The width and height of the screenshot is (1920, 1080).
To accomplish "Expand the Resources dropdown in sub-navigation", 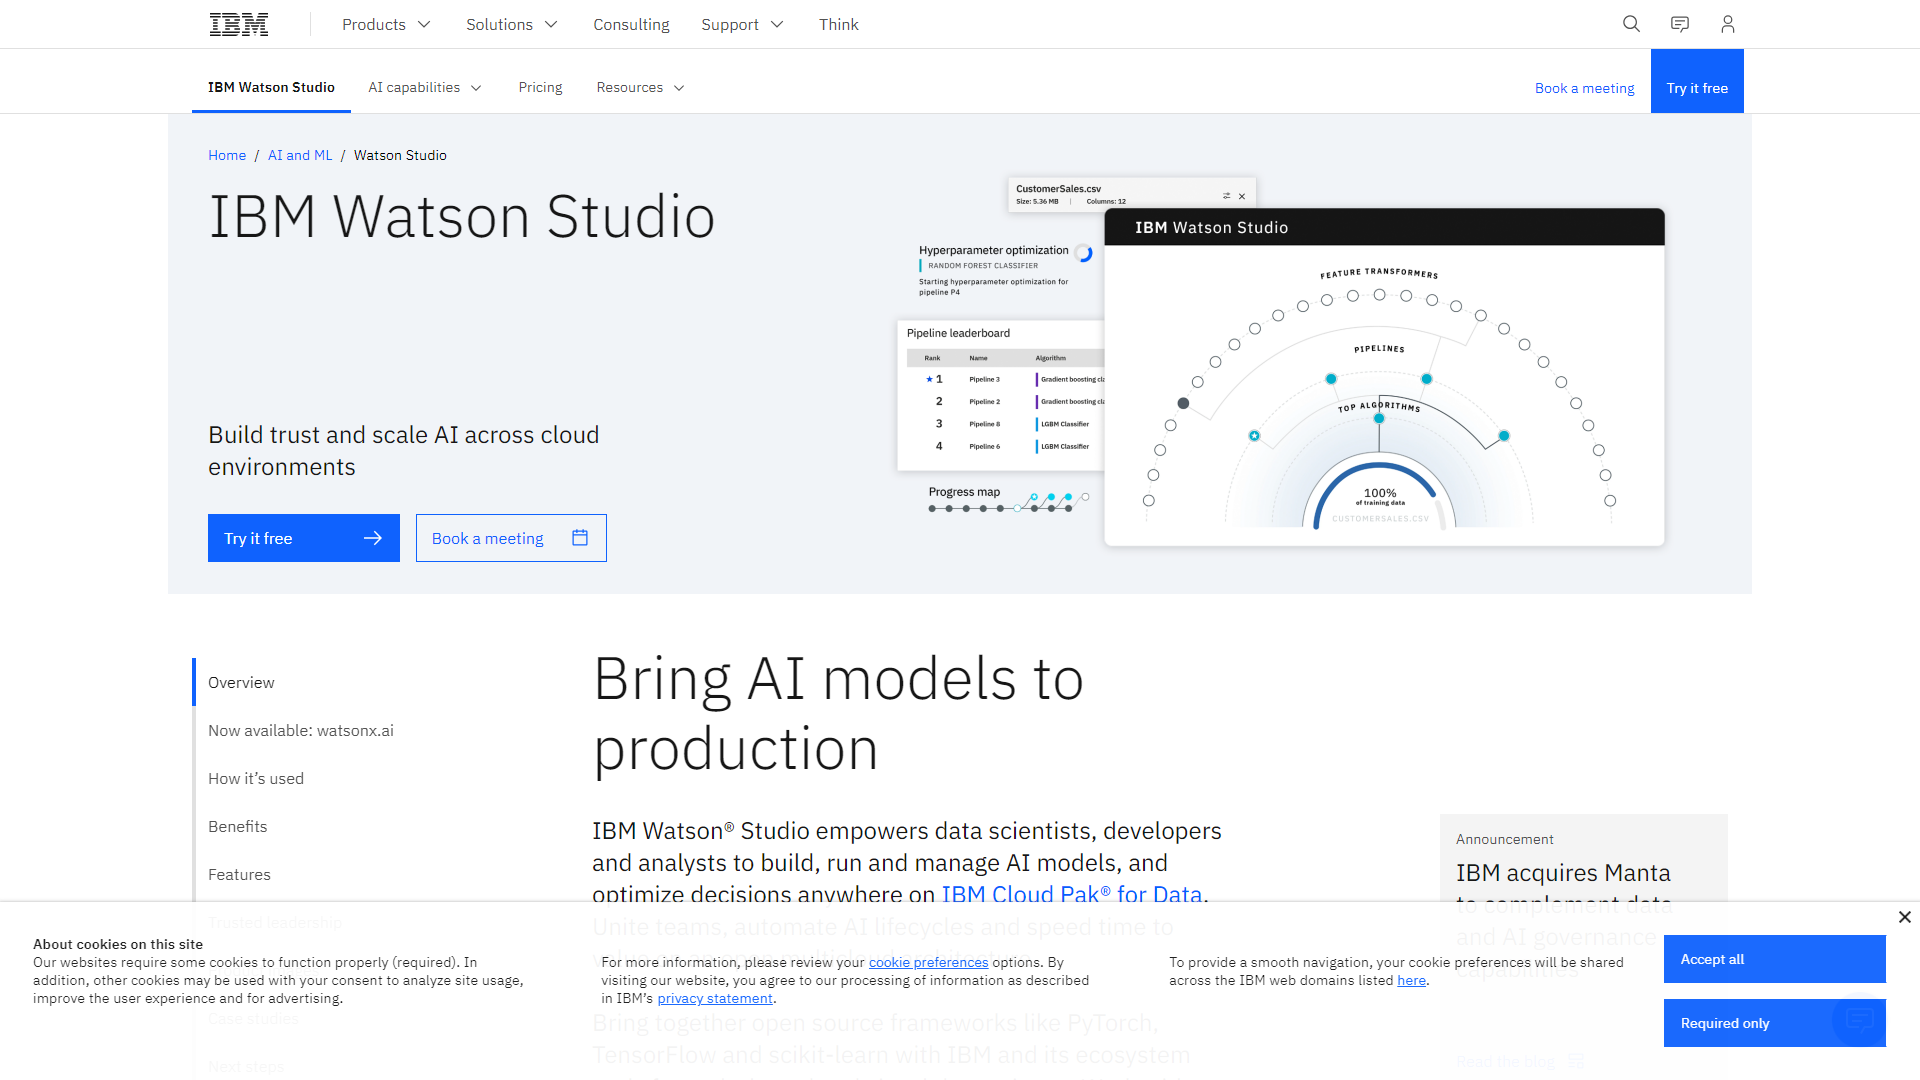I will 640,87.
